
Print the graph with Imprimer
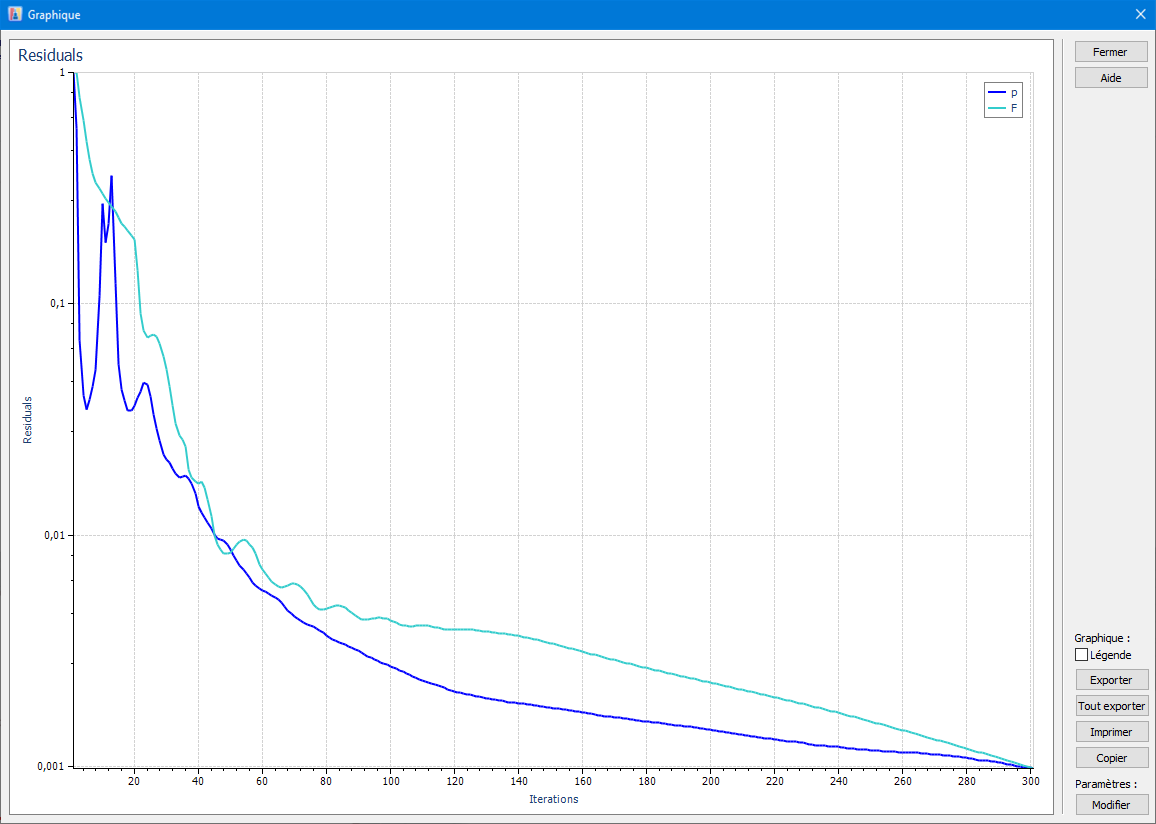pos(1111,732)
